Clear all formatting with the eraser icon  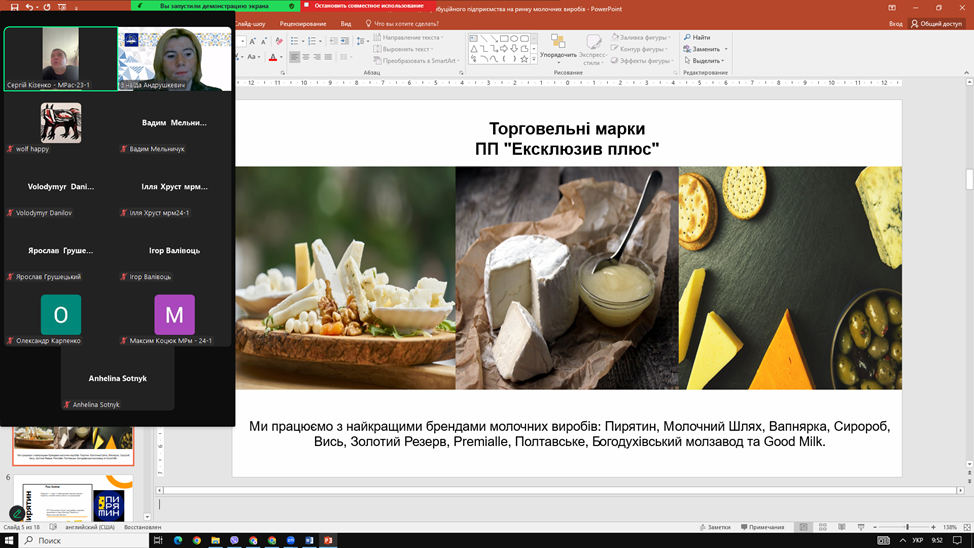click(279, 41)
